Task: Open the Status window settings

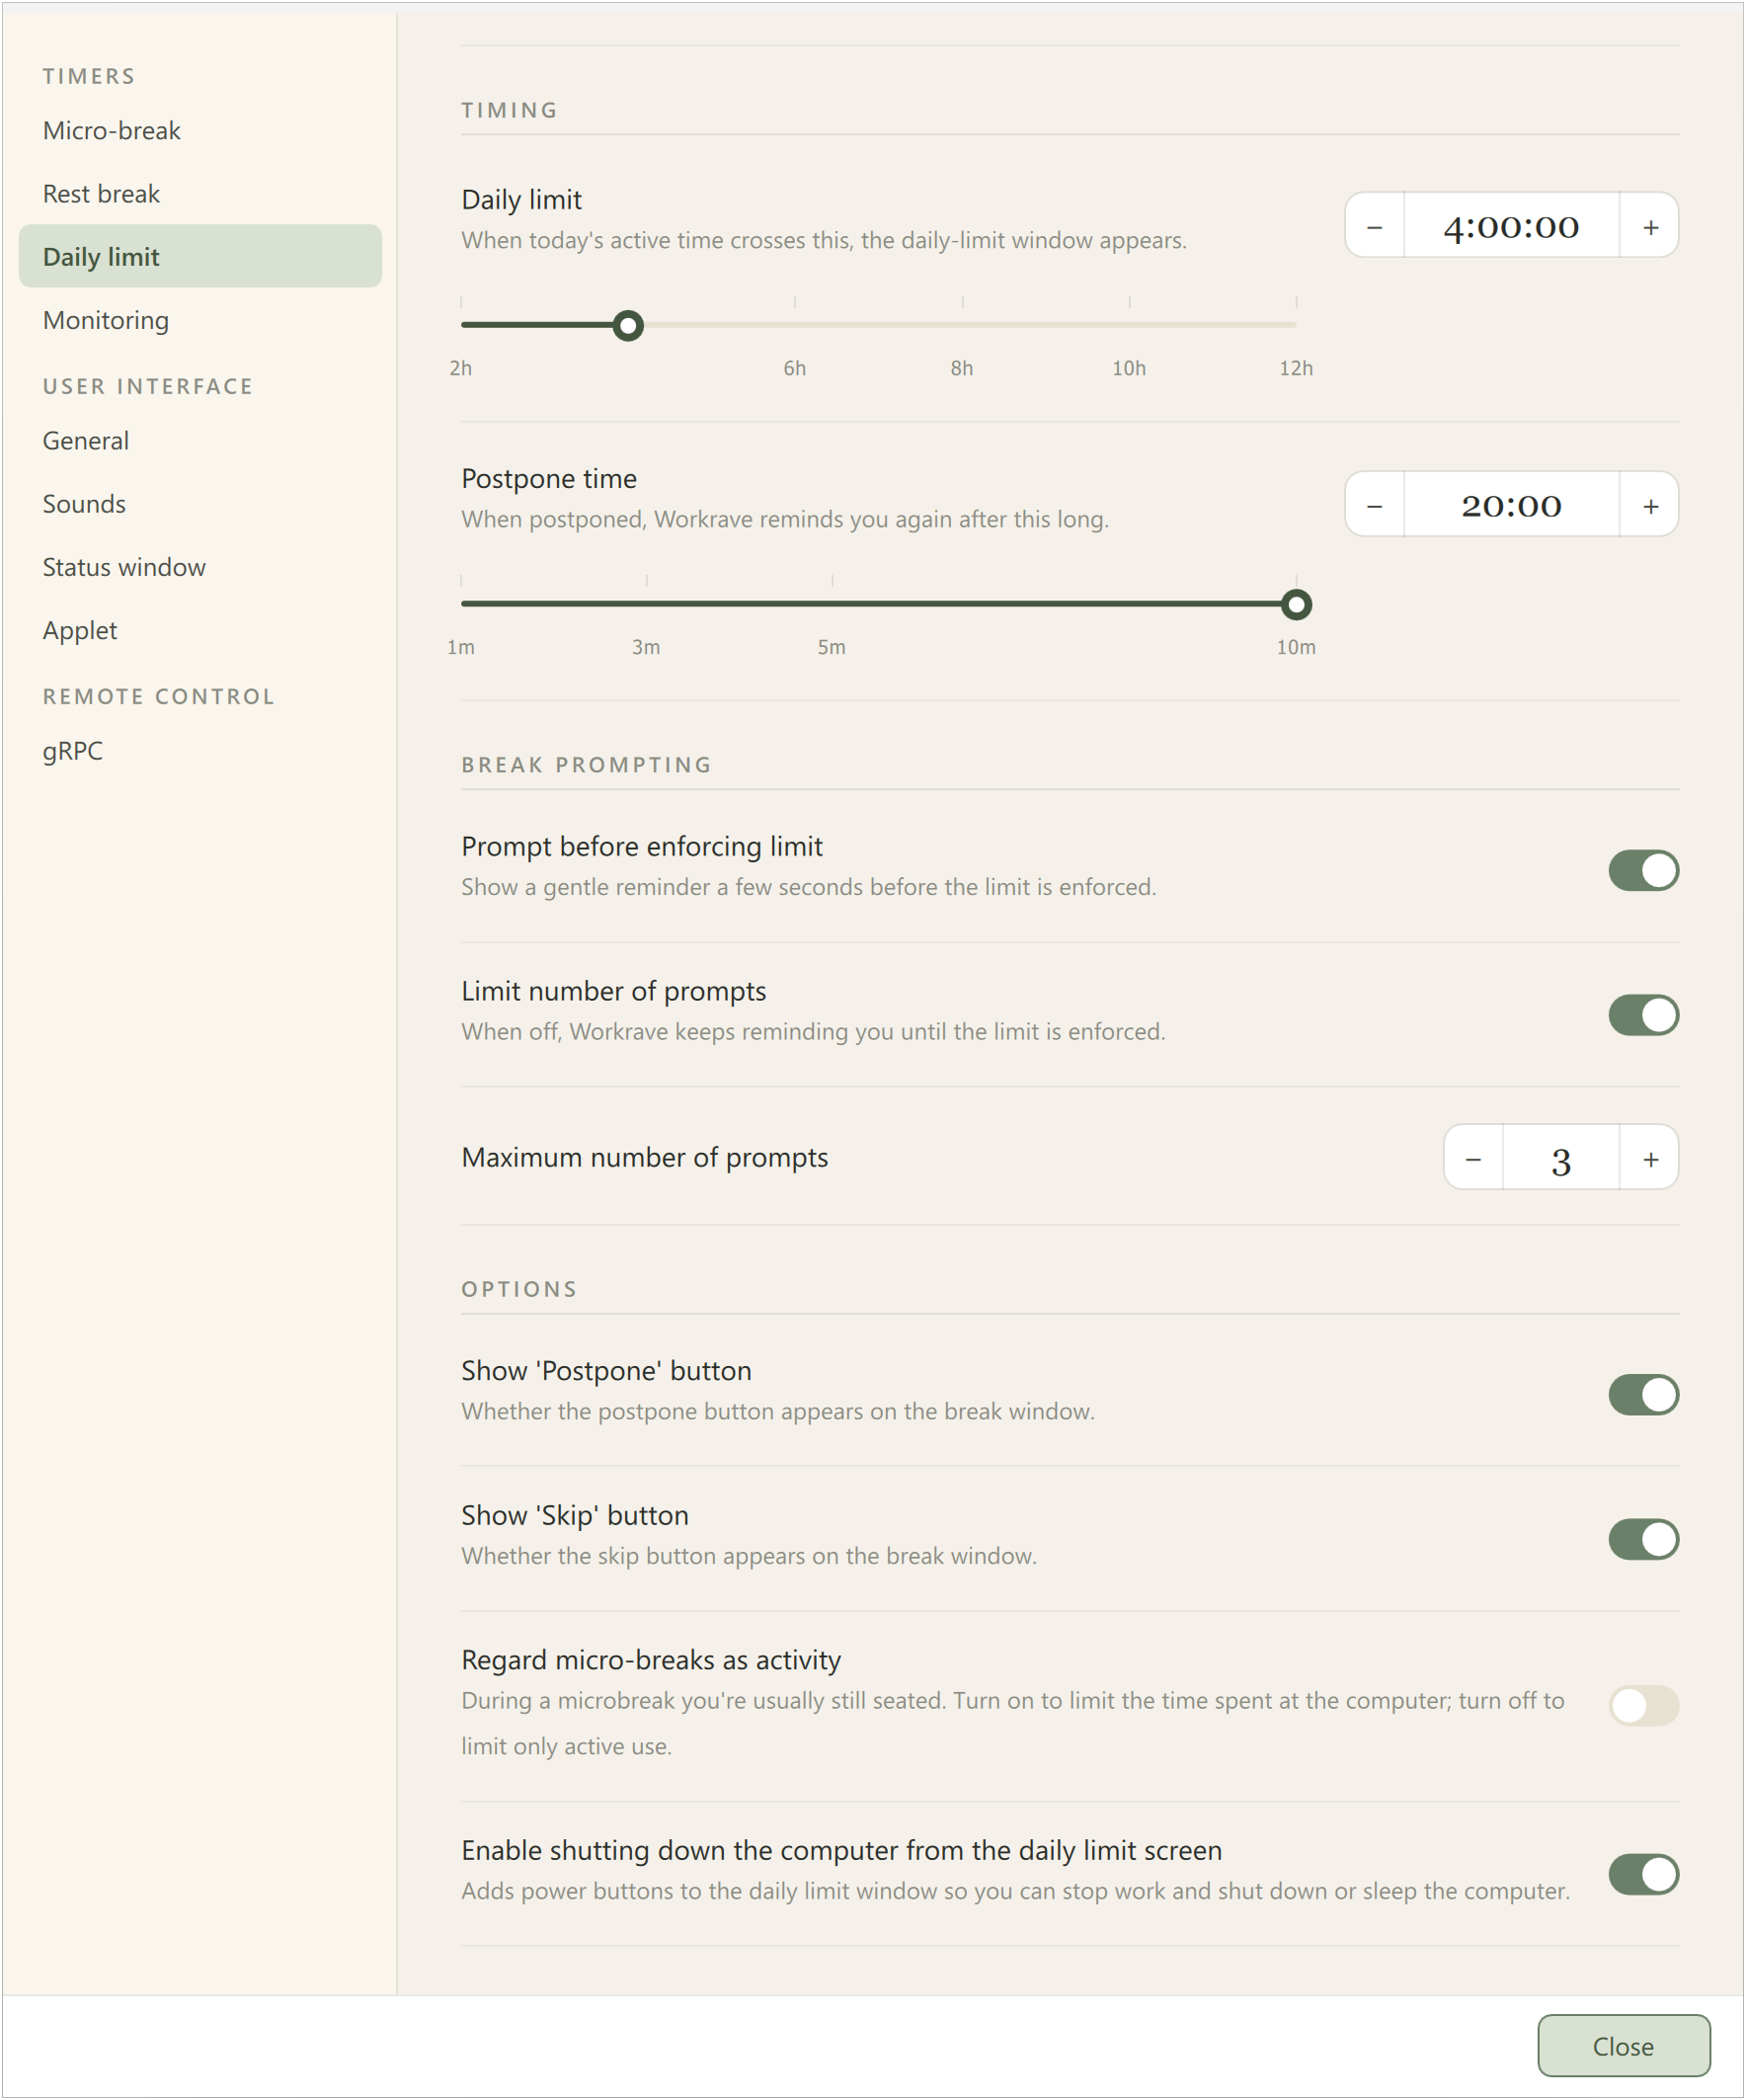Action: (200, 567)
